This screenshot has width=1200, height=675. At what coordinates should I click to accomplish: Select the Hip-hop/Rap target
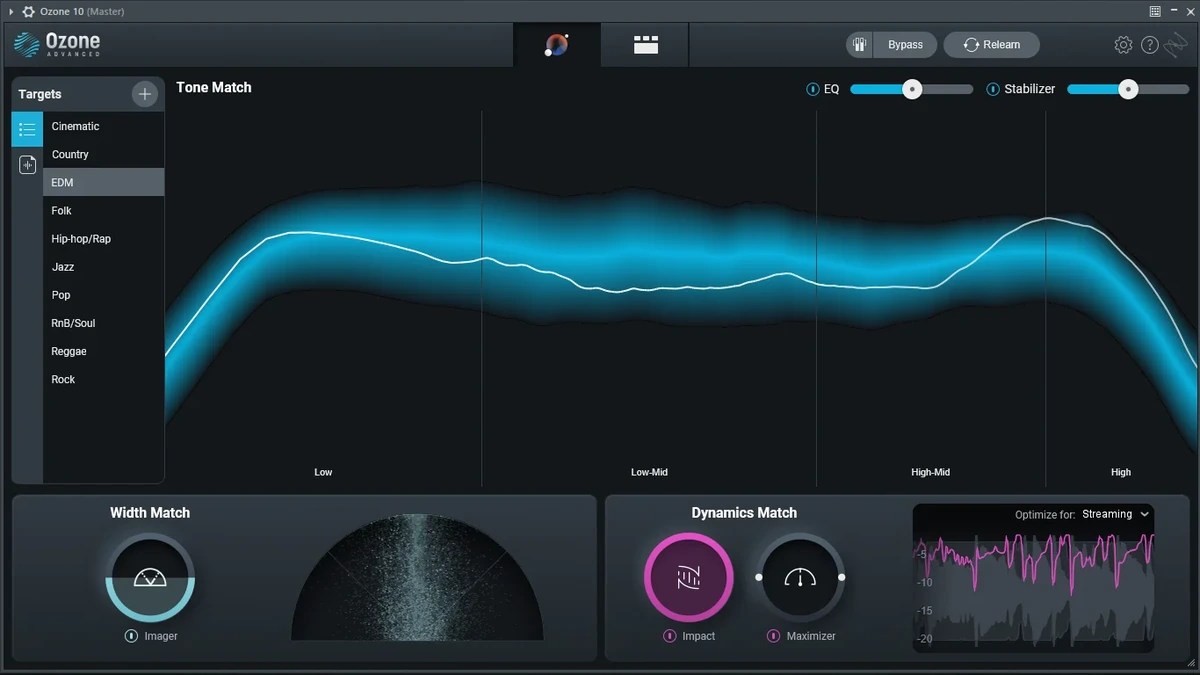(x=103, y=239)
